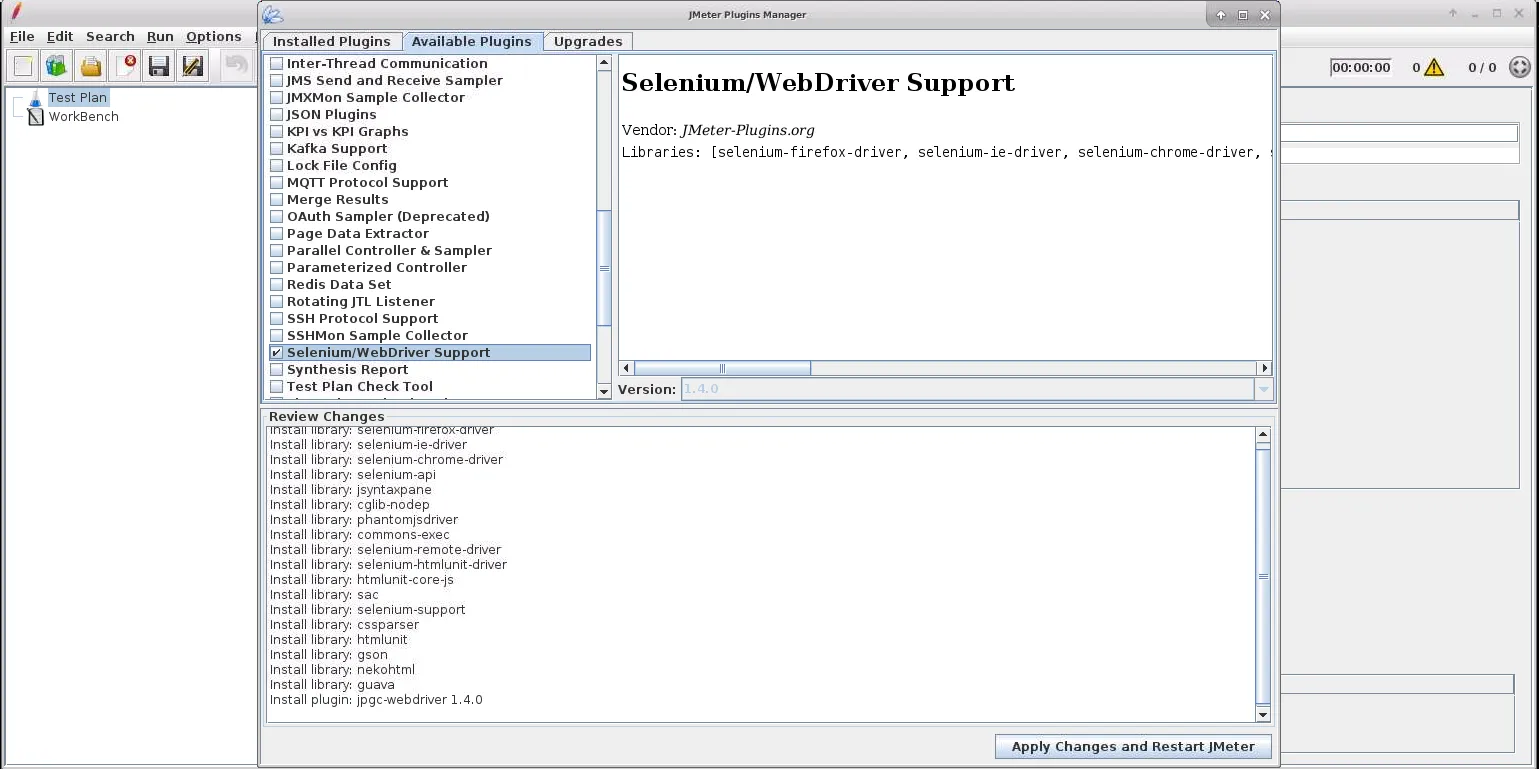Open the Version dropdown showing 1.4.0
Image resolution: width=1539 pixels, height=769 pixels.
point(1263,389)
